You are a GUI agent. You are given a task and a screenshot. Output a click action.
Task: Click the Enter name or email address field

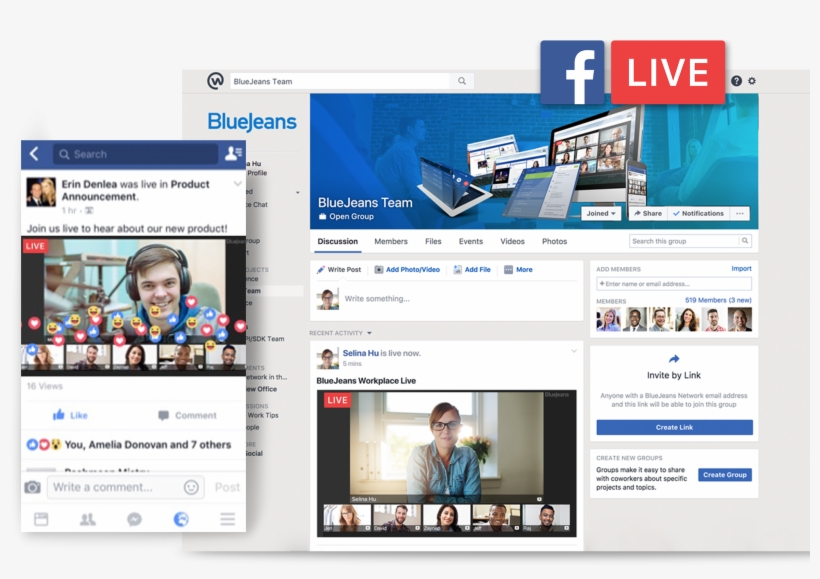[x=675, y=283]
